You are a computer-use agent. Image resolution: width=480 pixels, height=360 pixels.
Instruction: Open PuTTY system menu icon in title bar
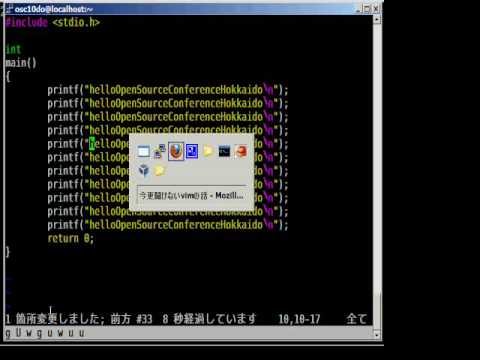(8, 9)
